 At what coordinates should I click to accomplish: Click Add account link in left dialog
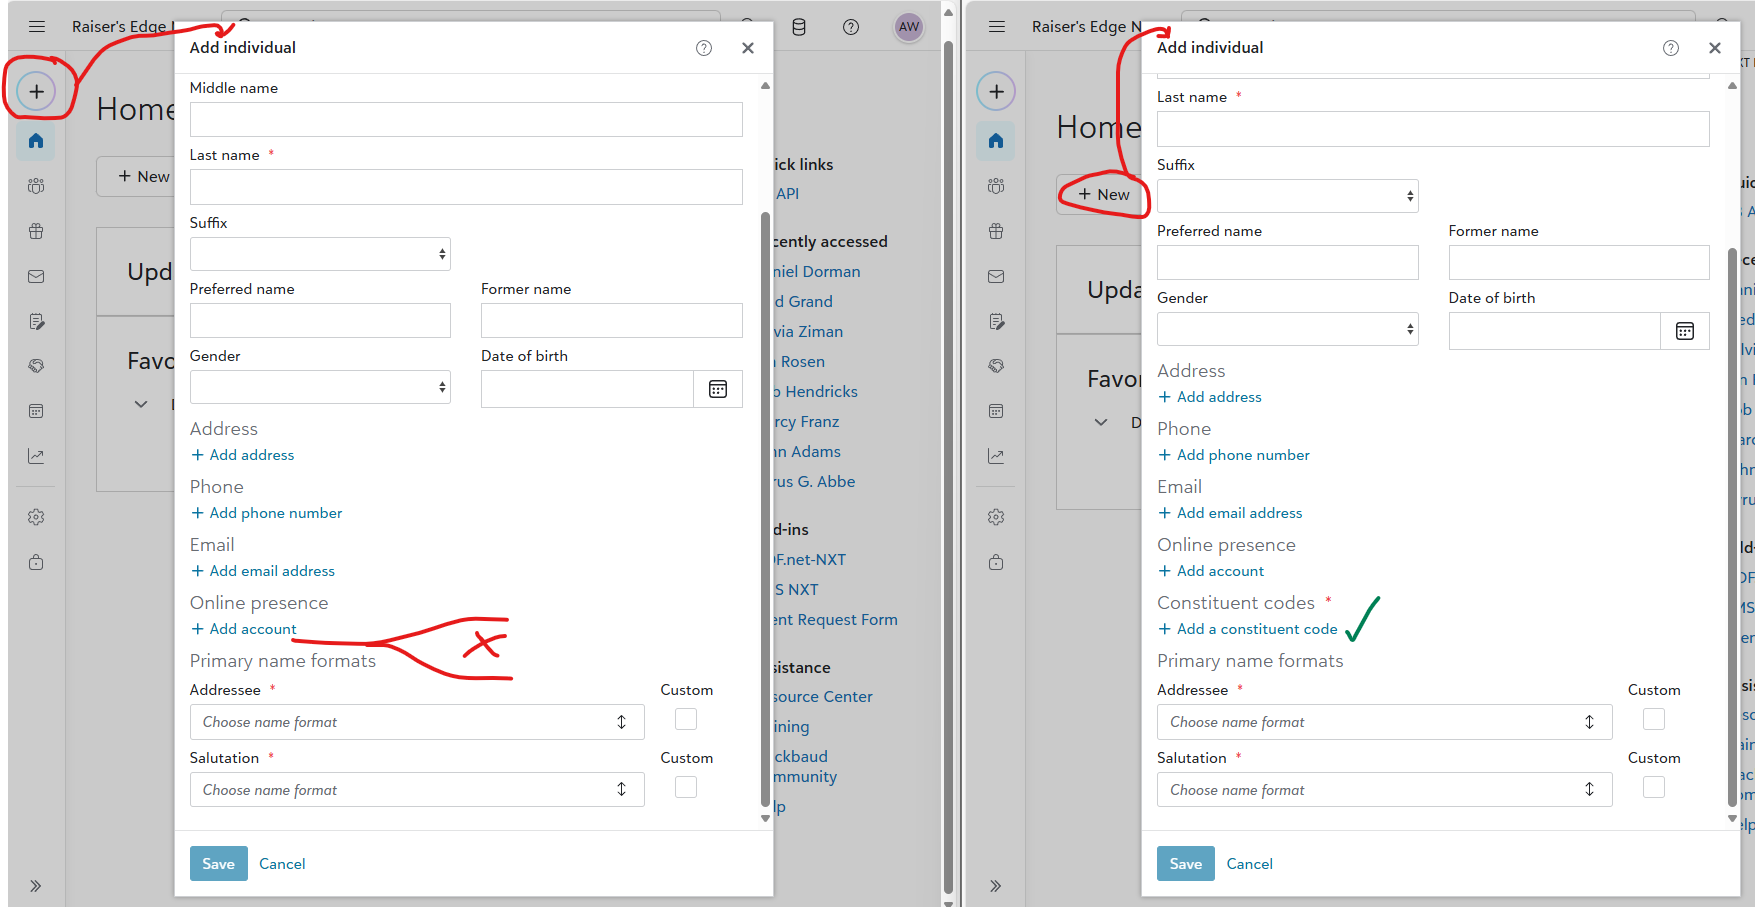coord(244,629)
